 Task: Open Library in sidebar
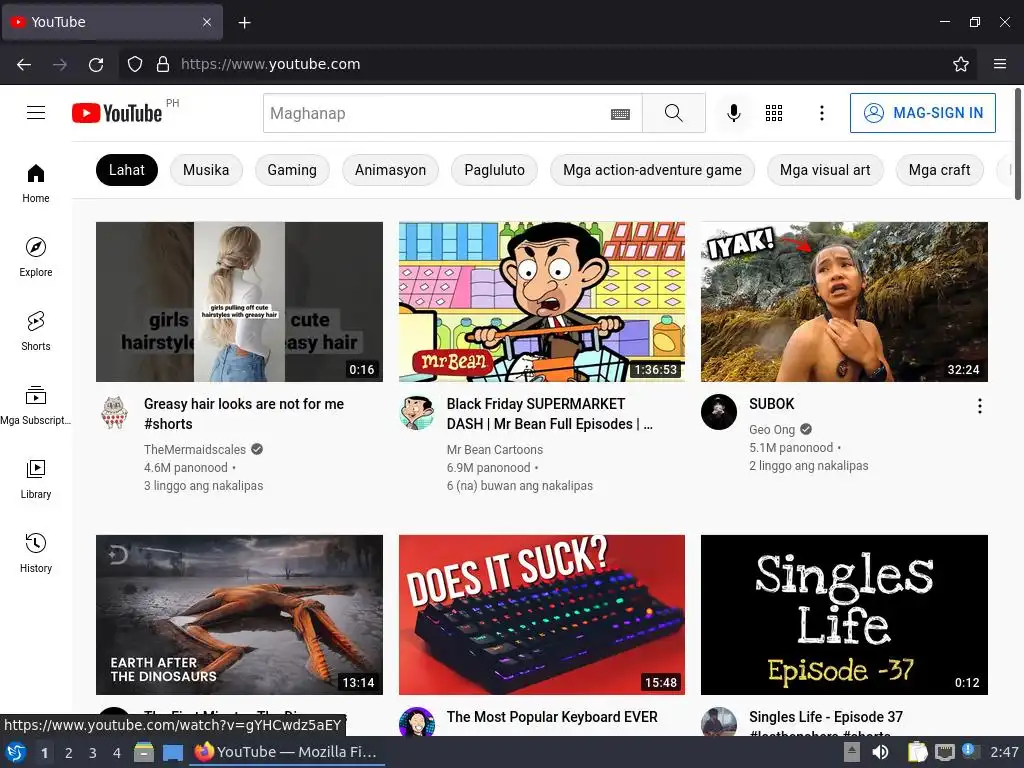pos(36,479)
